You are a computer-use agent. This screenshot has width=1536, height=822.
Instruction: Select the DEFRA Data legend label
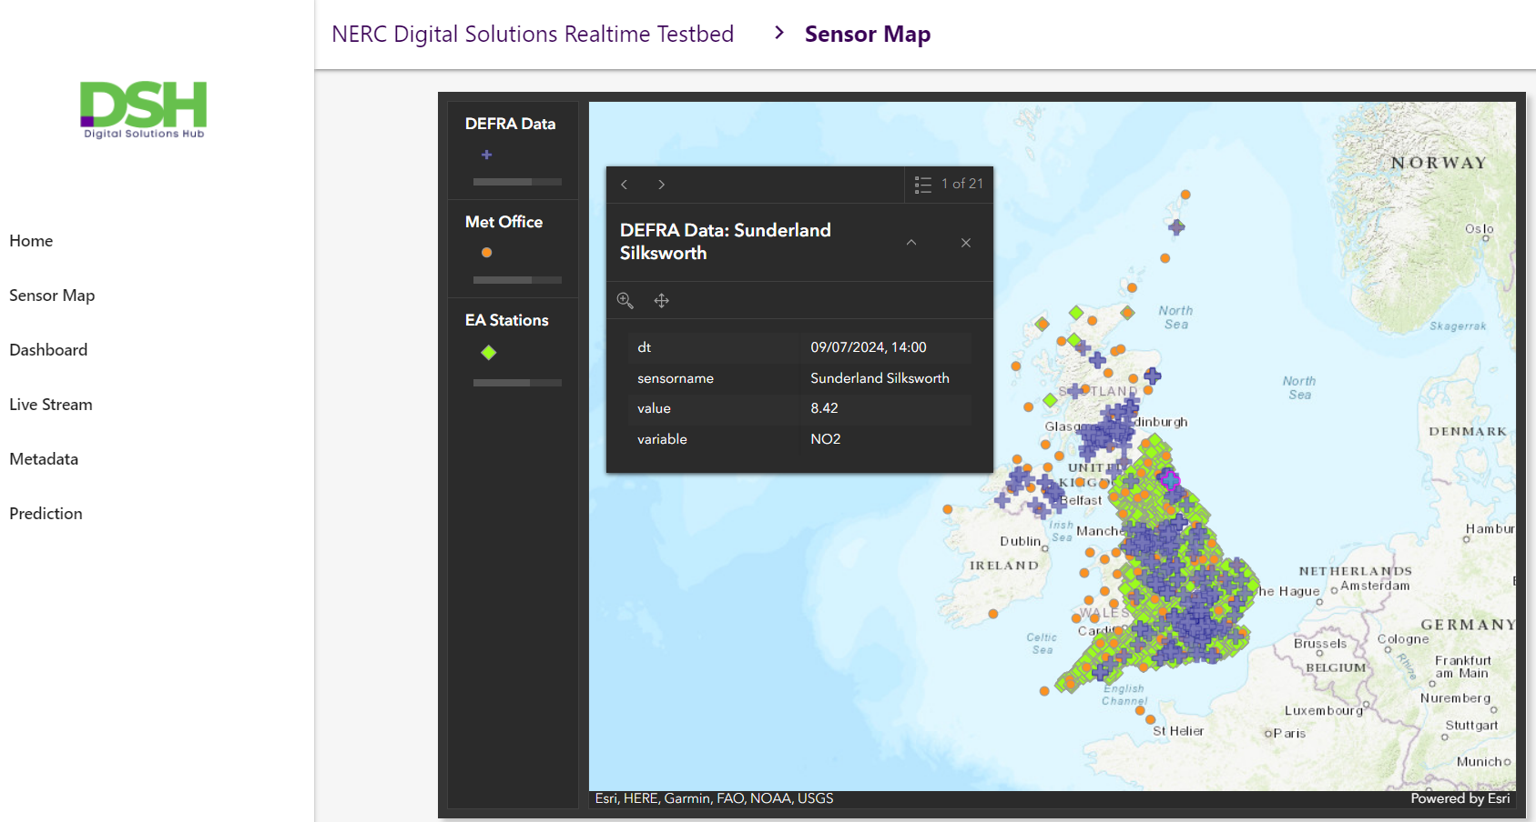pos(510,124)
